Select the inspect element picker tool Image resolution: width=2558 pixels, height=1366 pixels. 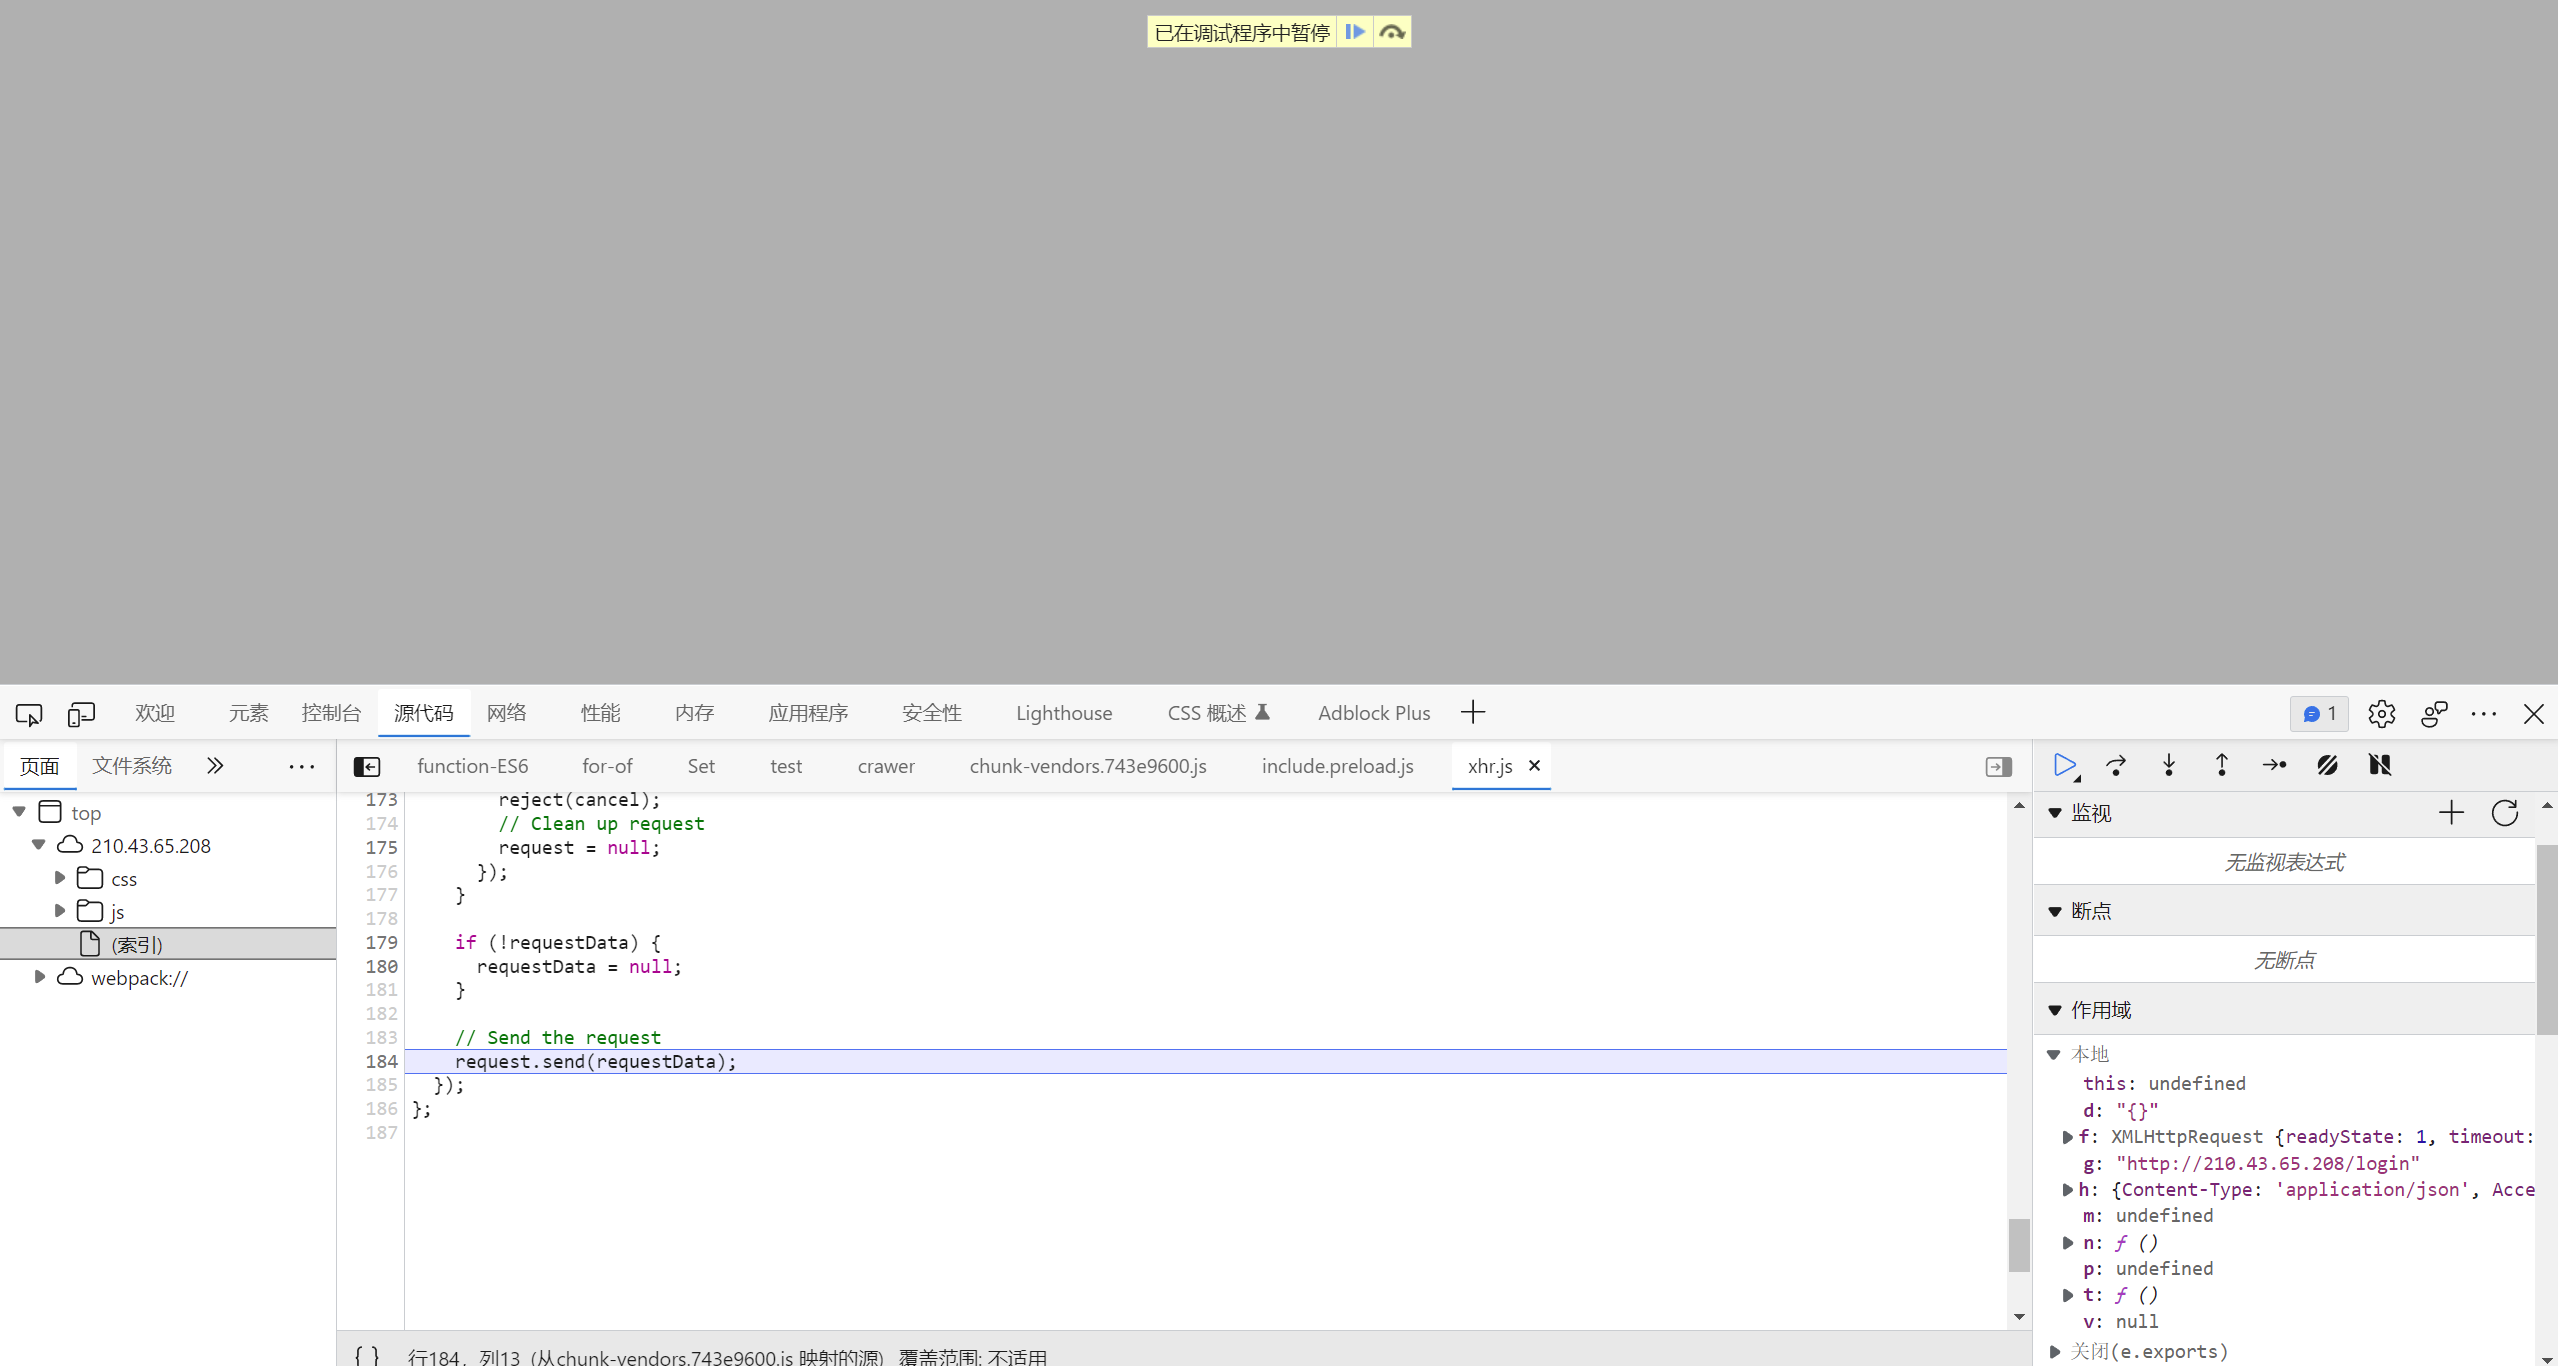coord(29,713)
